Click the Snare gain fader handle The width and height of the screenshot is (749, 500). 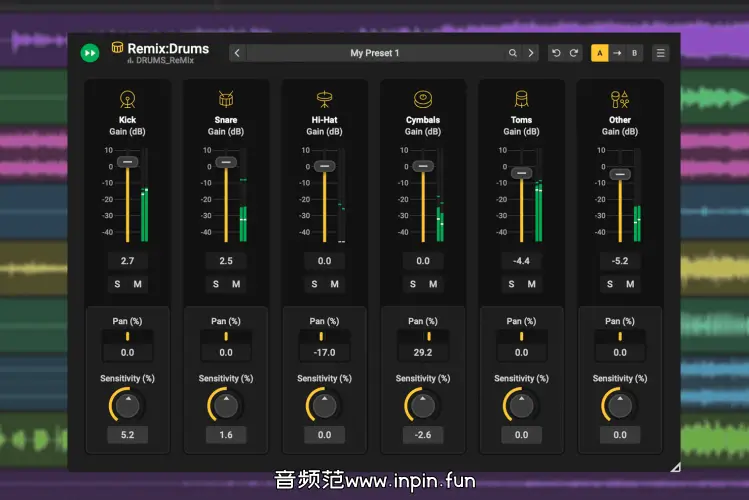(226, 162)
